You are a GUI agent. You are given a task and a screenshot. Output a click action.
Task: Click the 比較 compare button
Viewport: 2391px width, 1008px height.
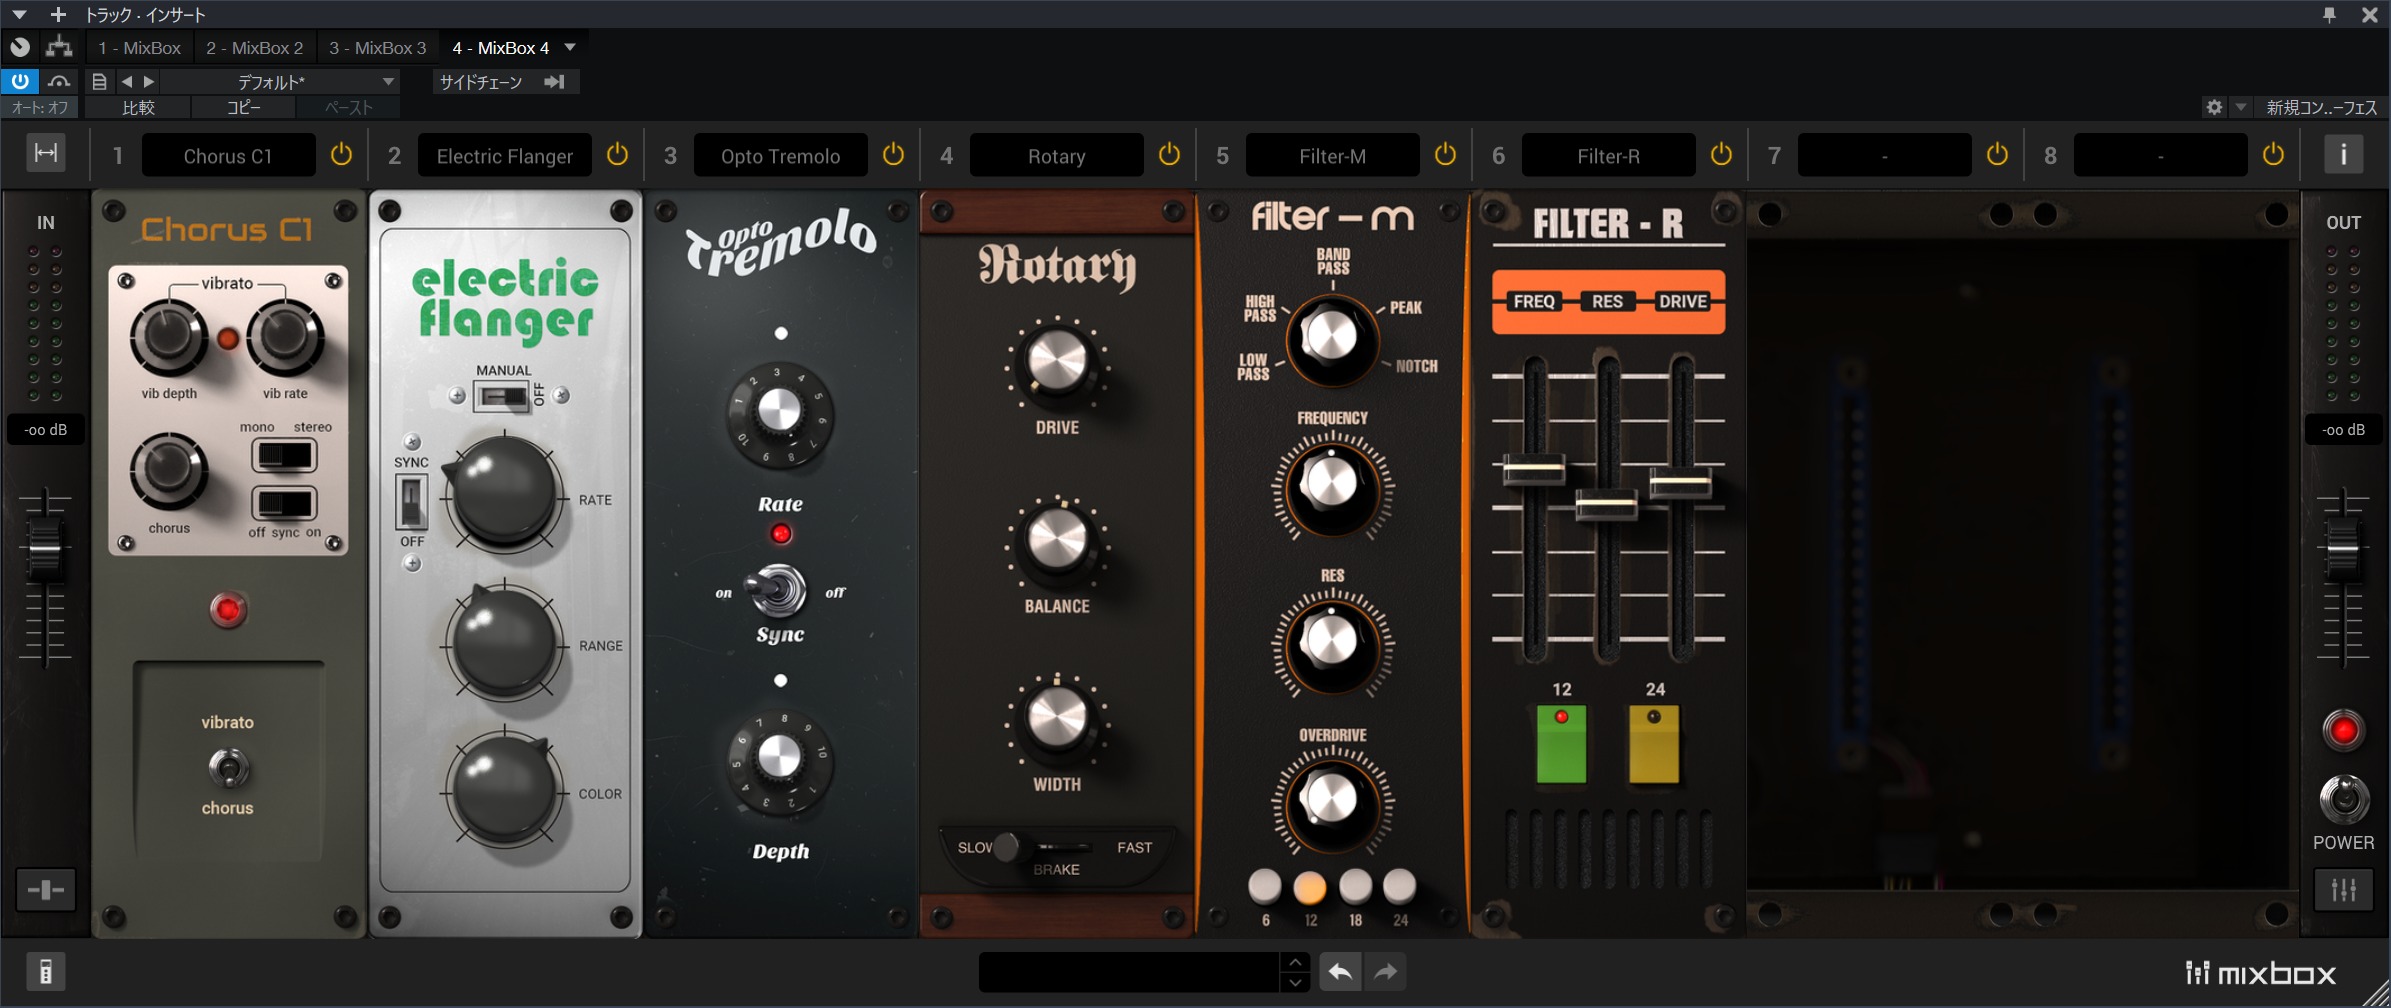click(138, 107)
